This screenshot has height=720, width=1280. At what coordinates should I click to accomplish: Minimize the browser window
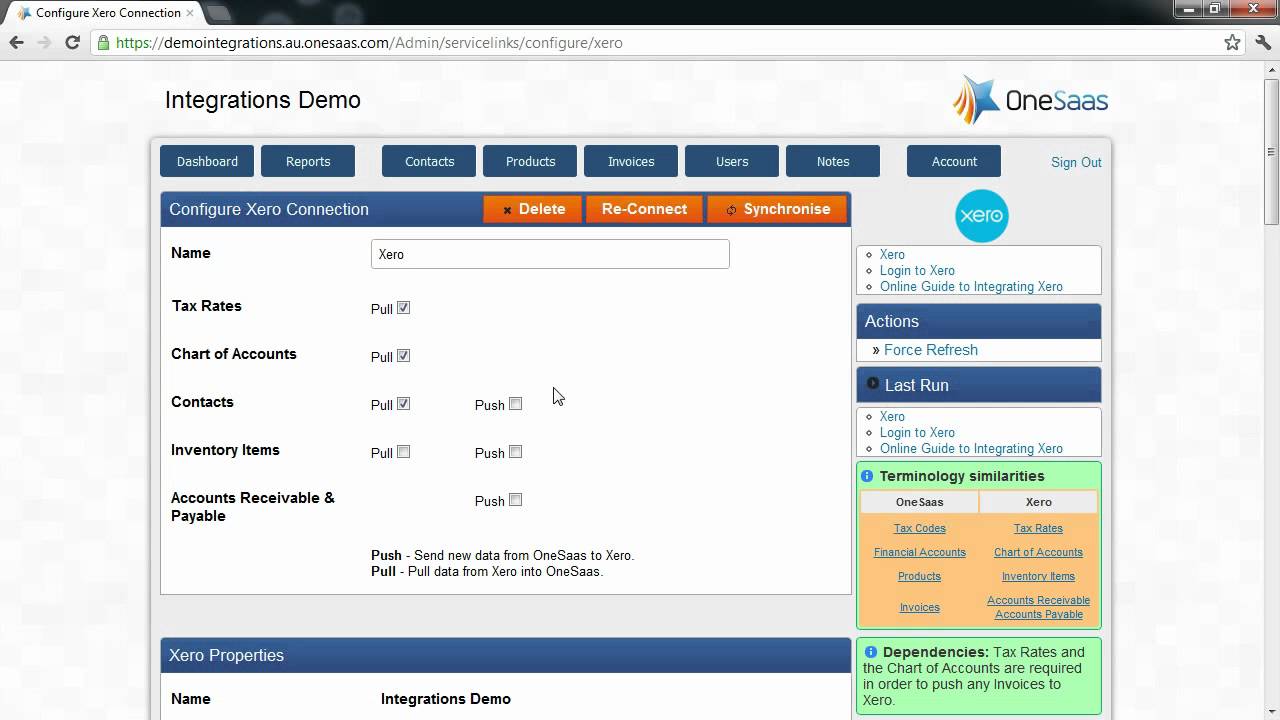[1187, 9]
